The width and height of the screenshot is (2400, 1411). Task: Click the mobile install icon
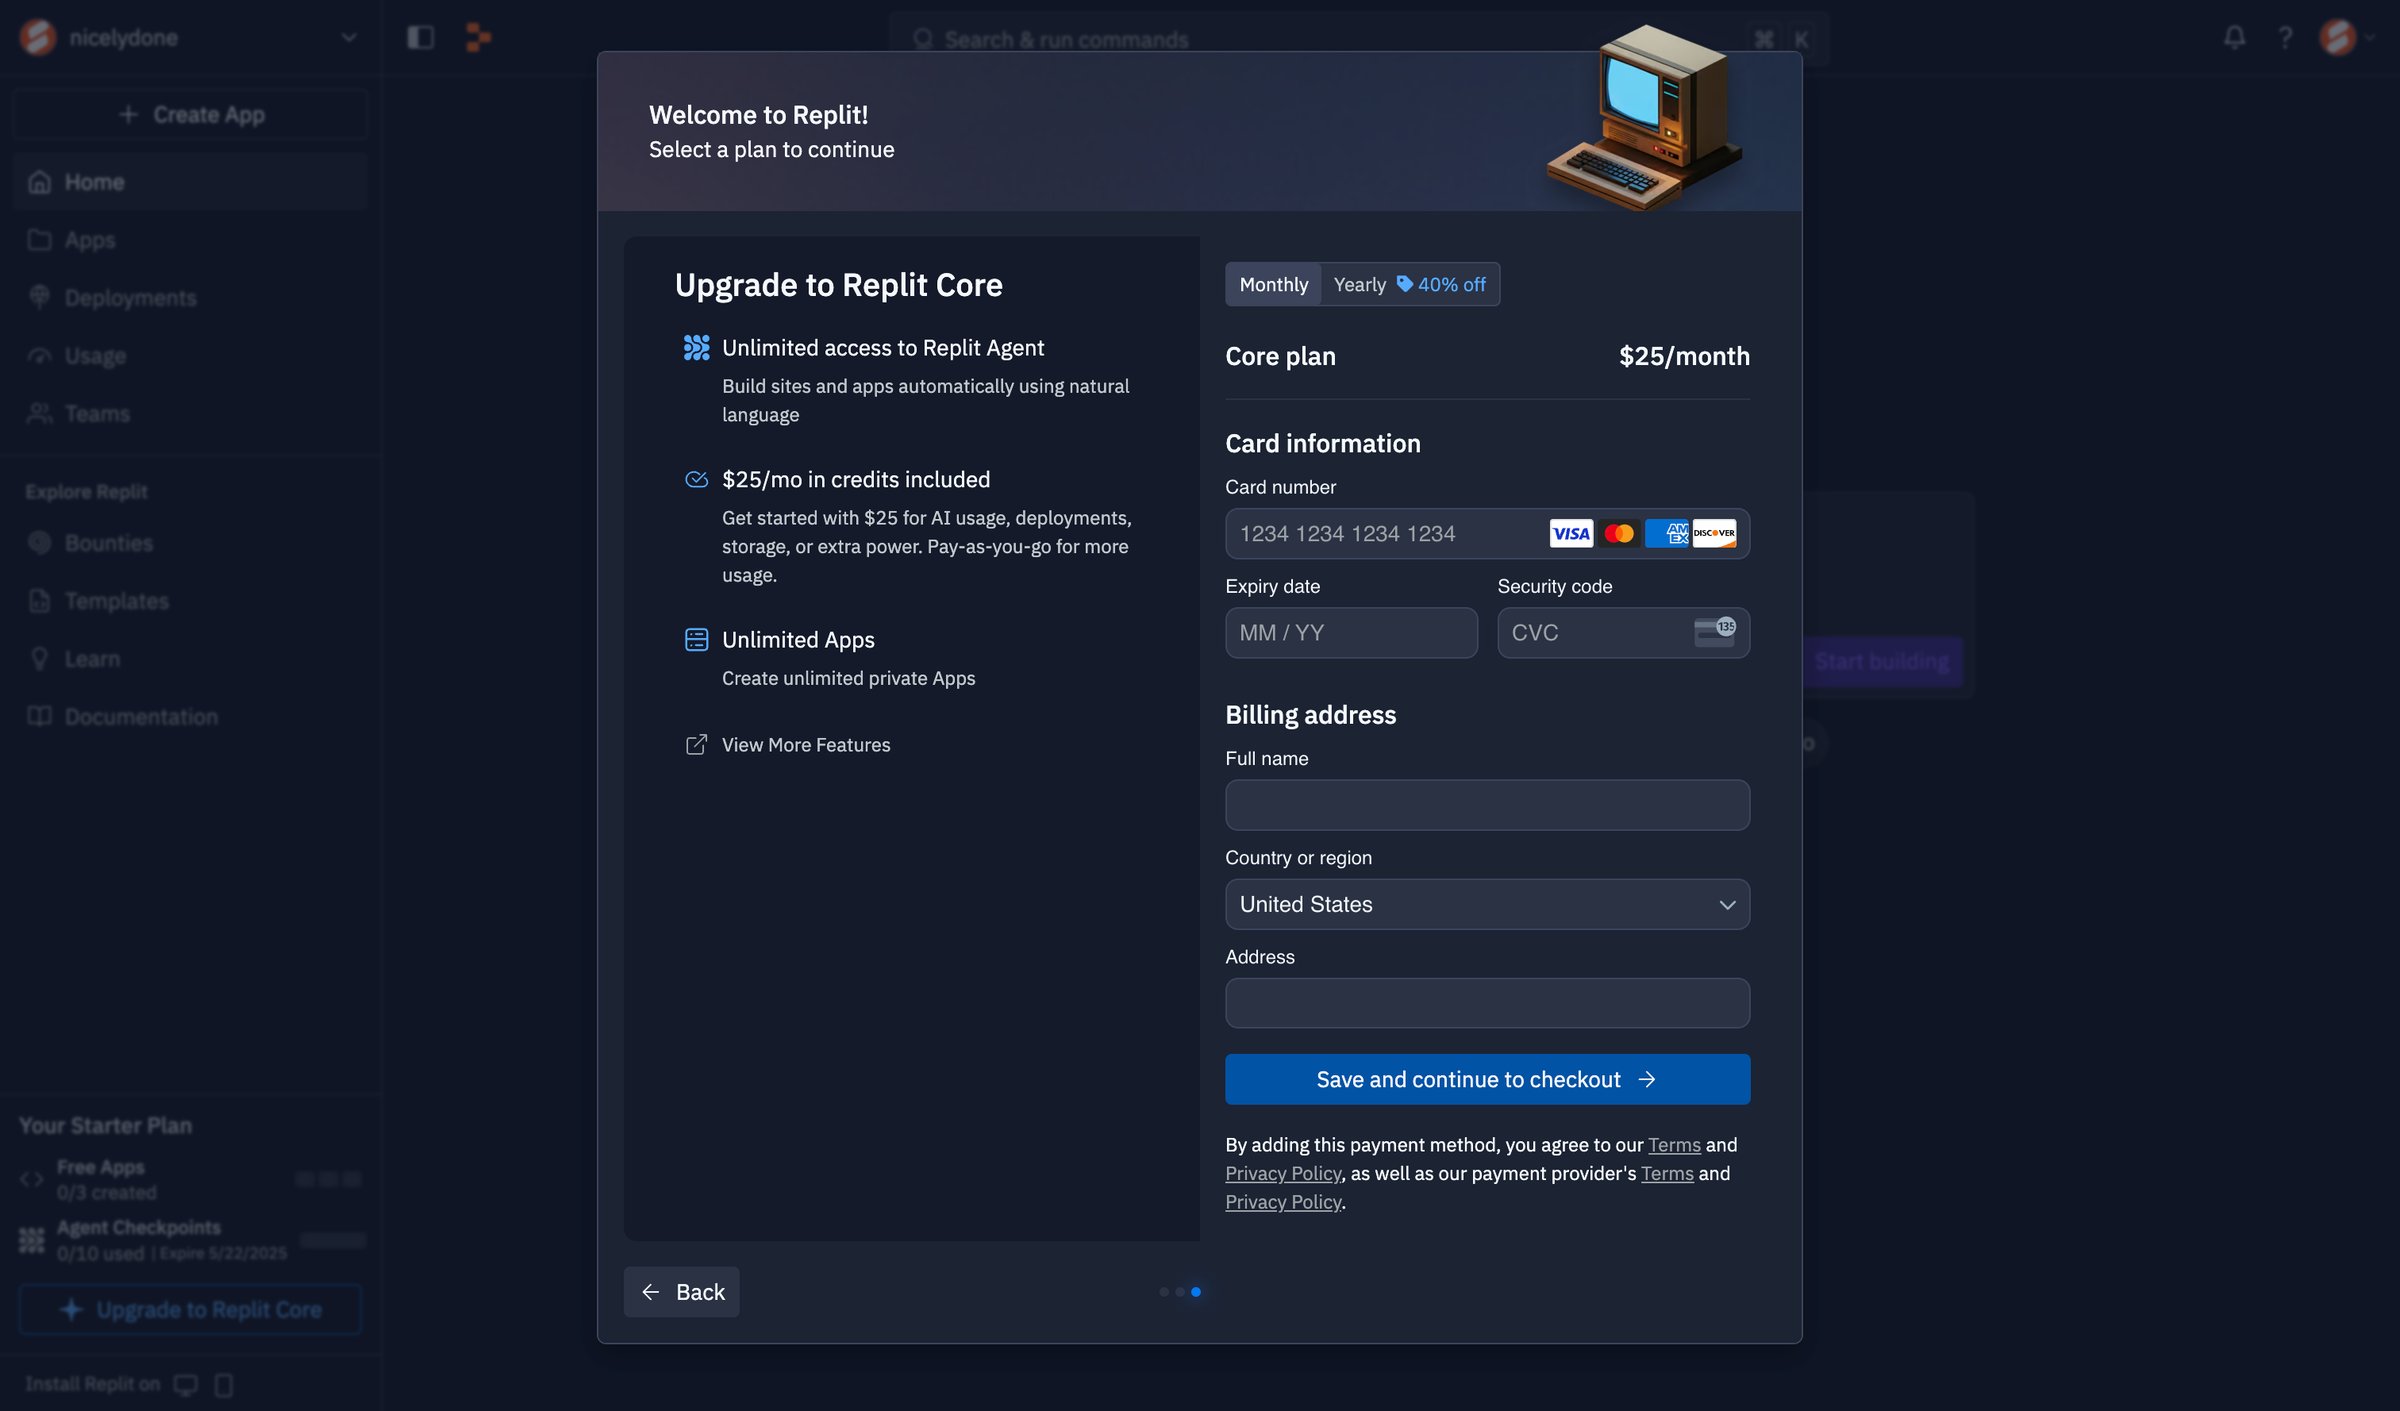point(224,1385)
